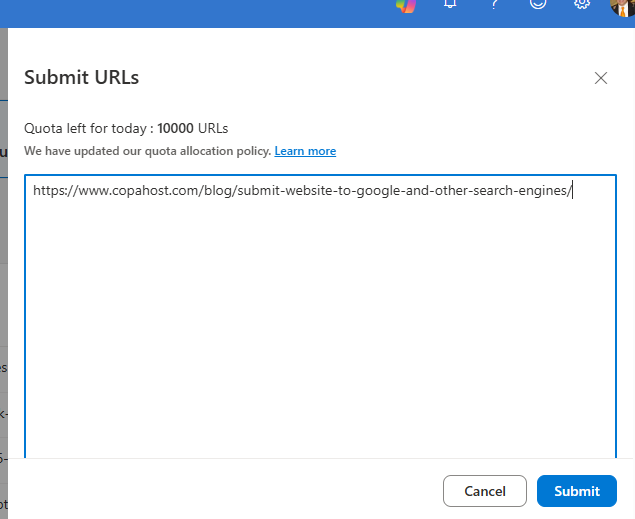Open the help question mark

point(494,4)
